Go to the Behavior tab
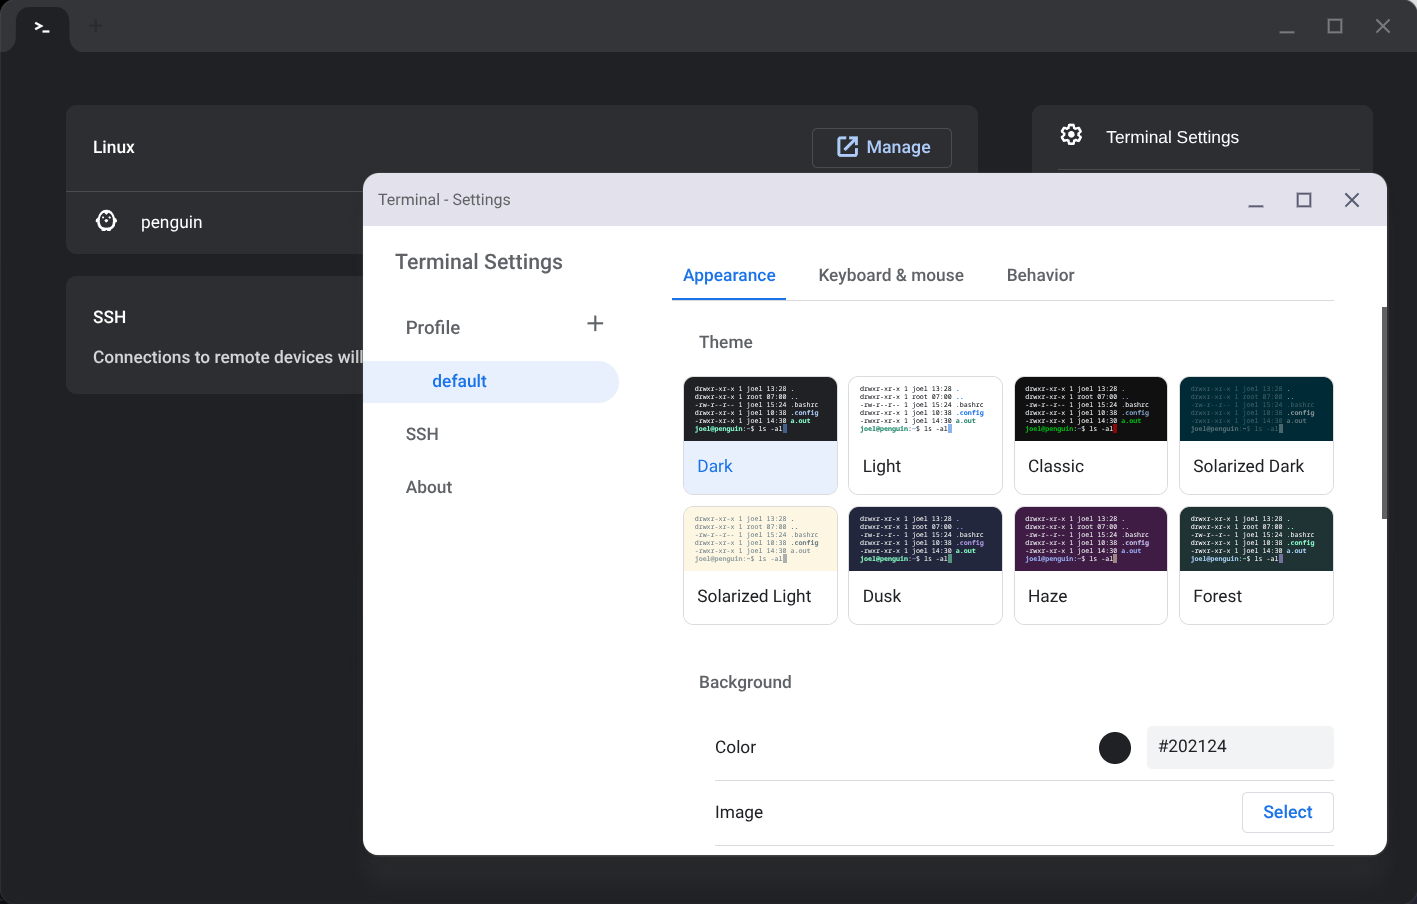The image size is (1417, 904). pyautogui.click(x=1040, y=275)
